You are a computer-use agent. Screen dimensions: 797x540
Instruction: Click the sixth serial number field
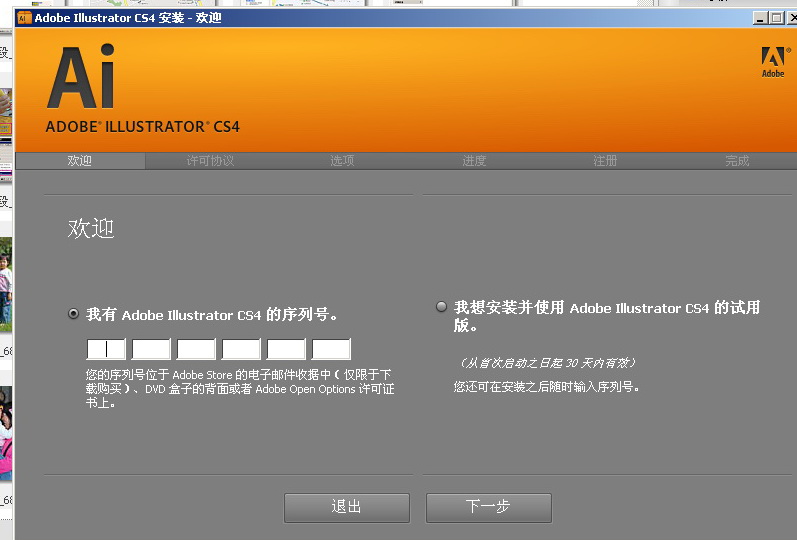click(331, 349)
